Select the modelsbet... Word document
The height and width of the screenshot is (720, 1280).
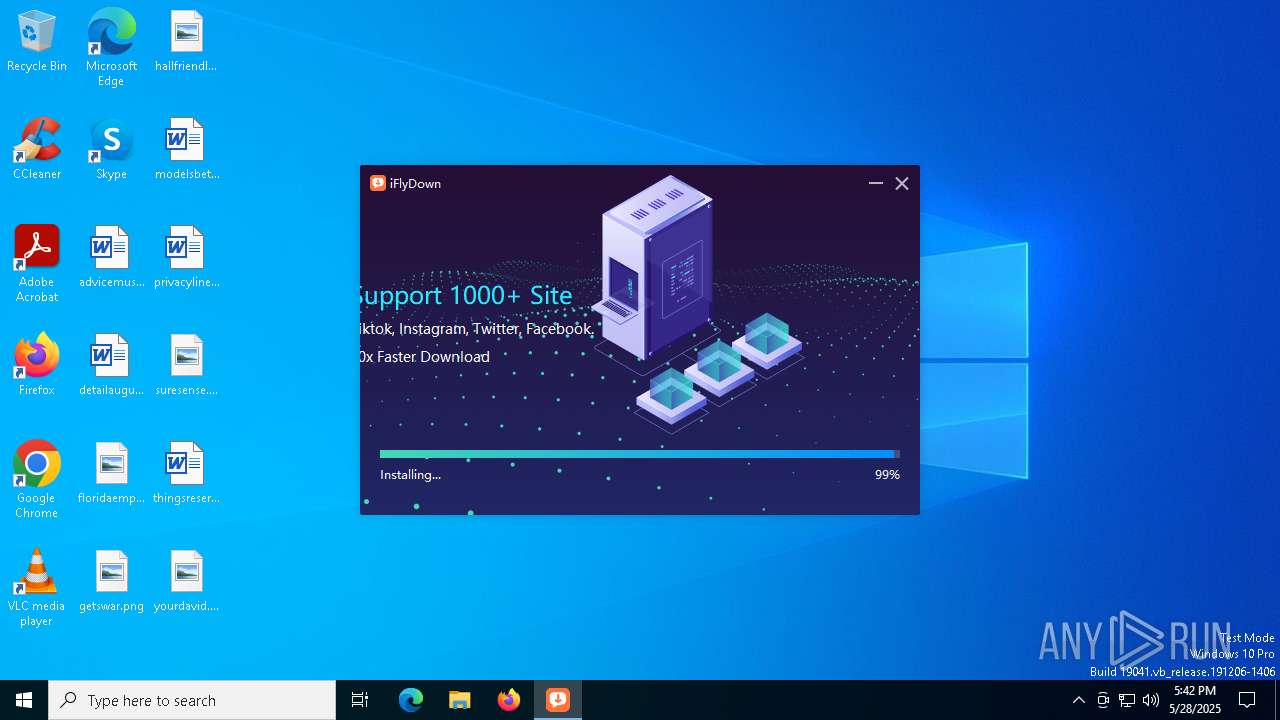(186, 149)
